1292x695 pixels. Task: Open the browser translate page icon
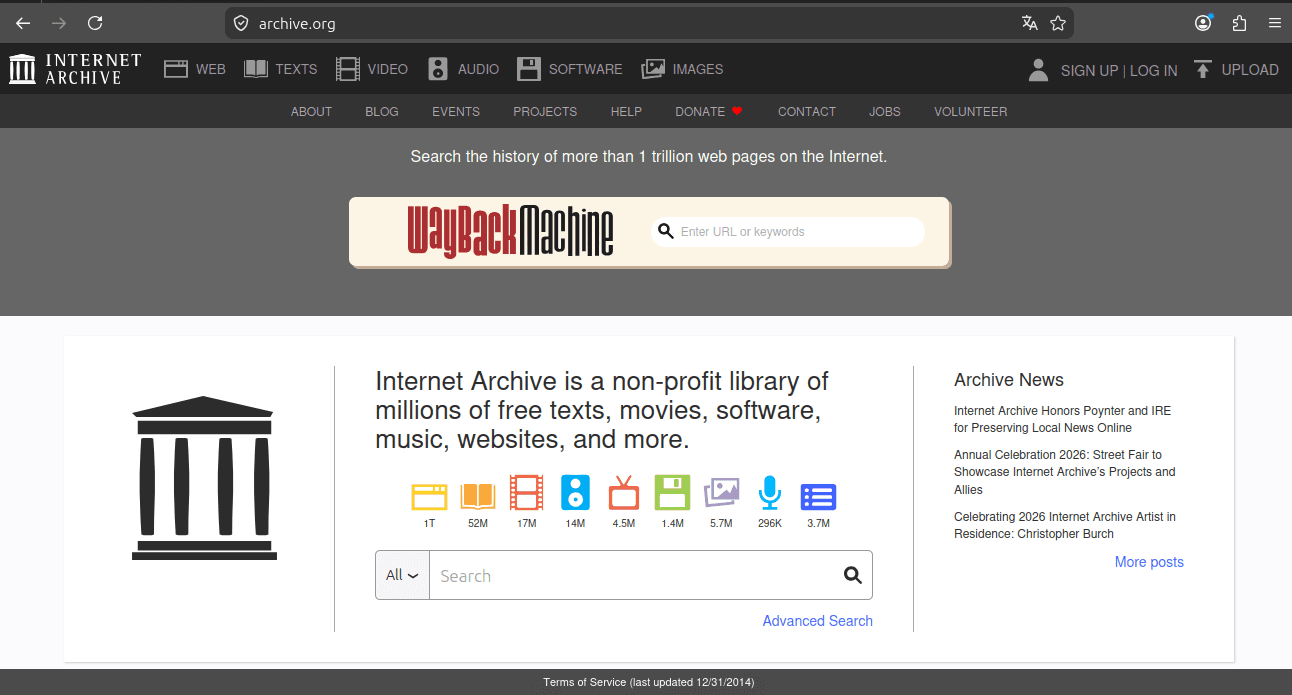point(1030,23)
